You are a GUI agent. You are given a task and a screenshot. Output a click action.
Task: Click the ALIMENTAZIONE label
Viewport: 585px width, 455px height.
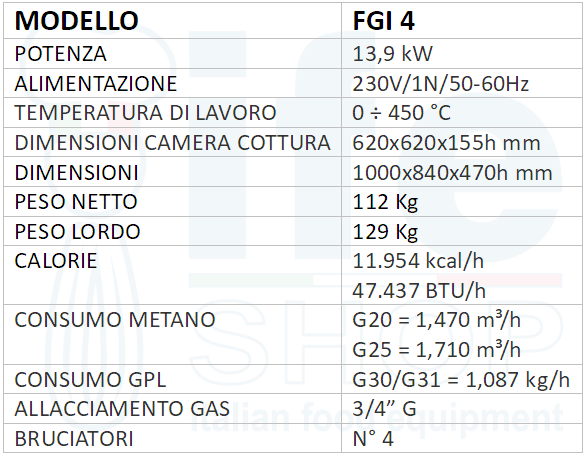tap(96, 84)
